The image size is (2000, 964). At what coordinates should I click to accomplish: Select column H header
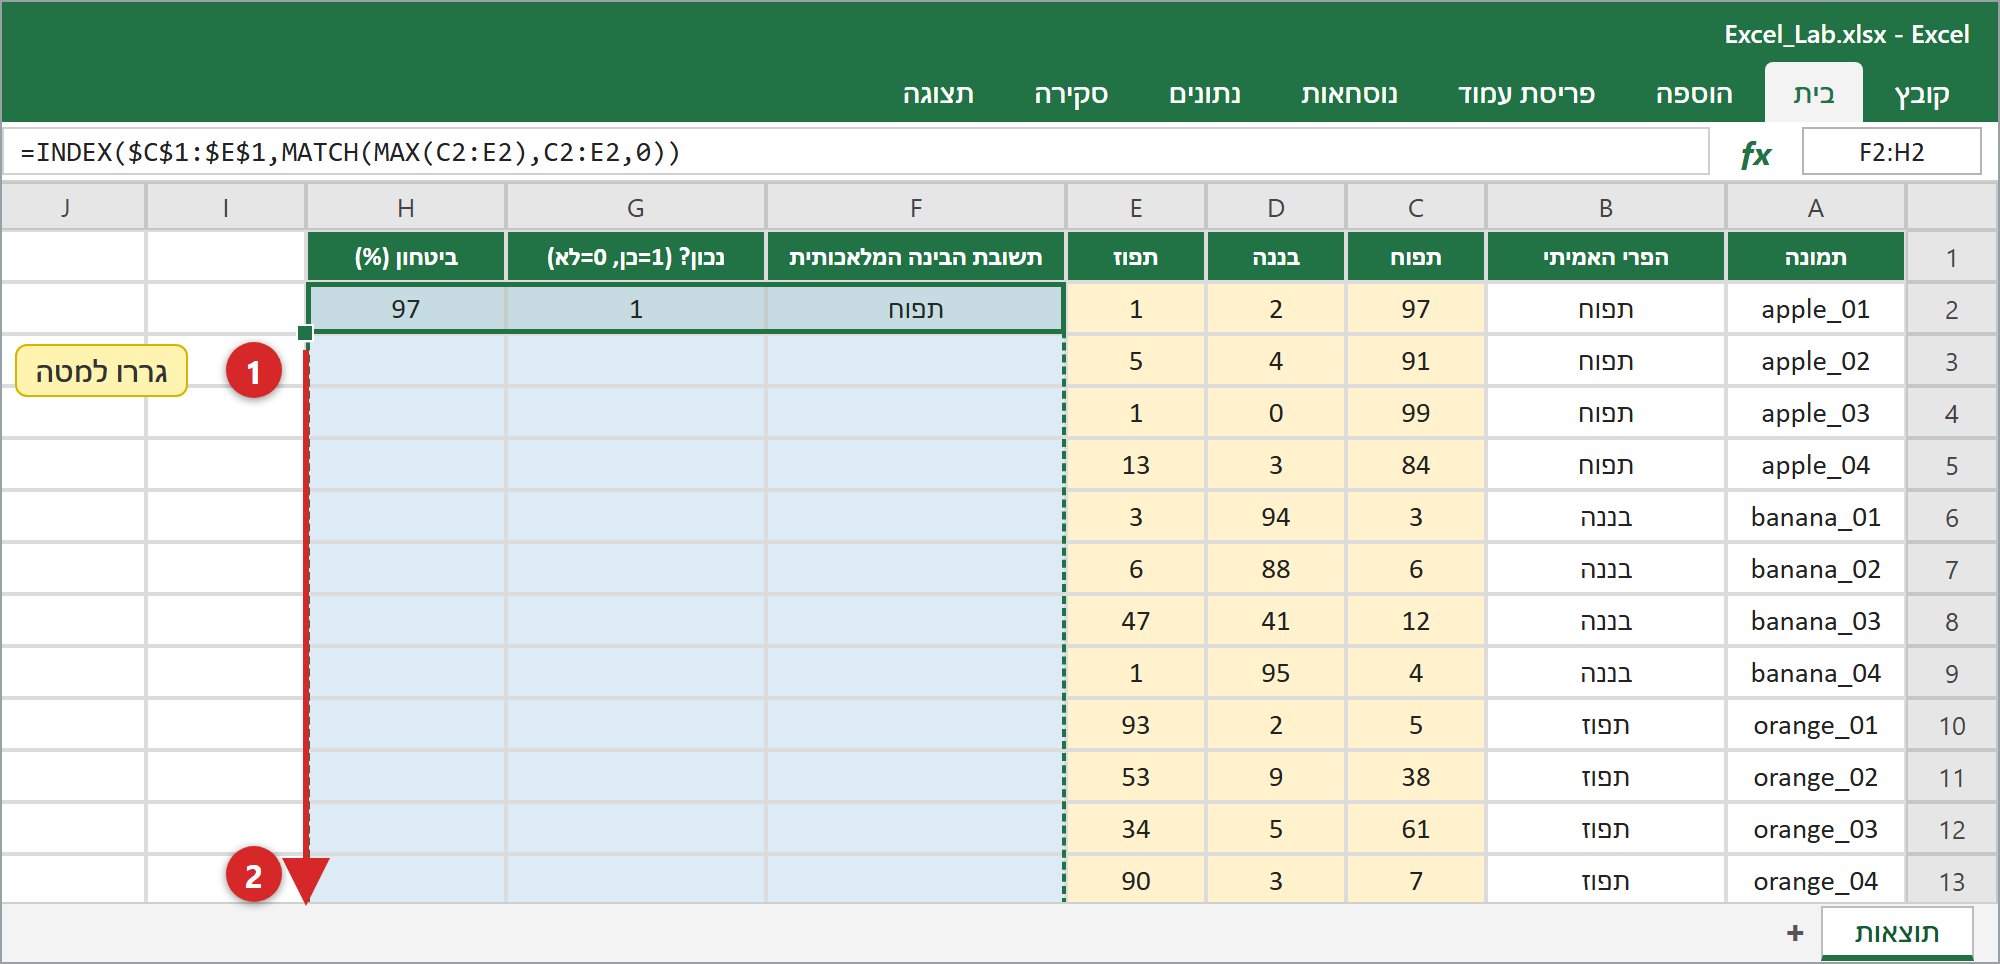(x=406, y=208)
